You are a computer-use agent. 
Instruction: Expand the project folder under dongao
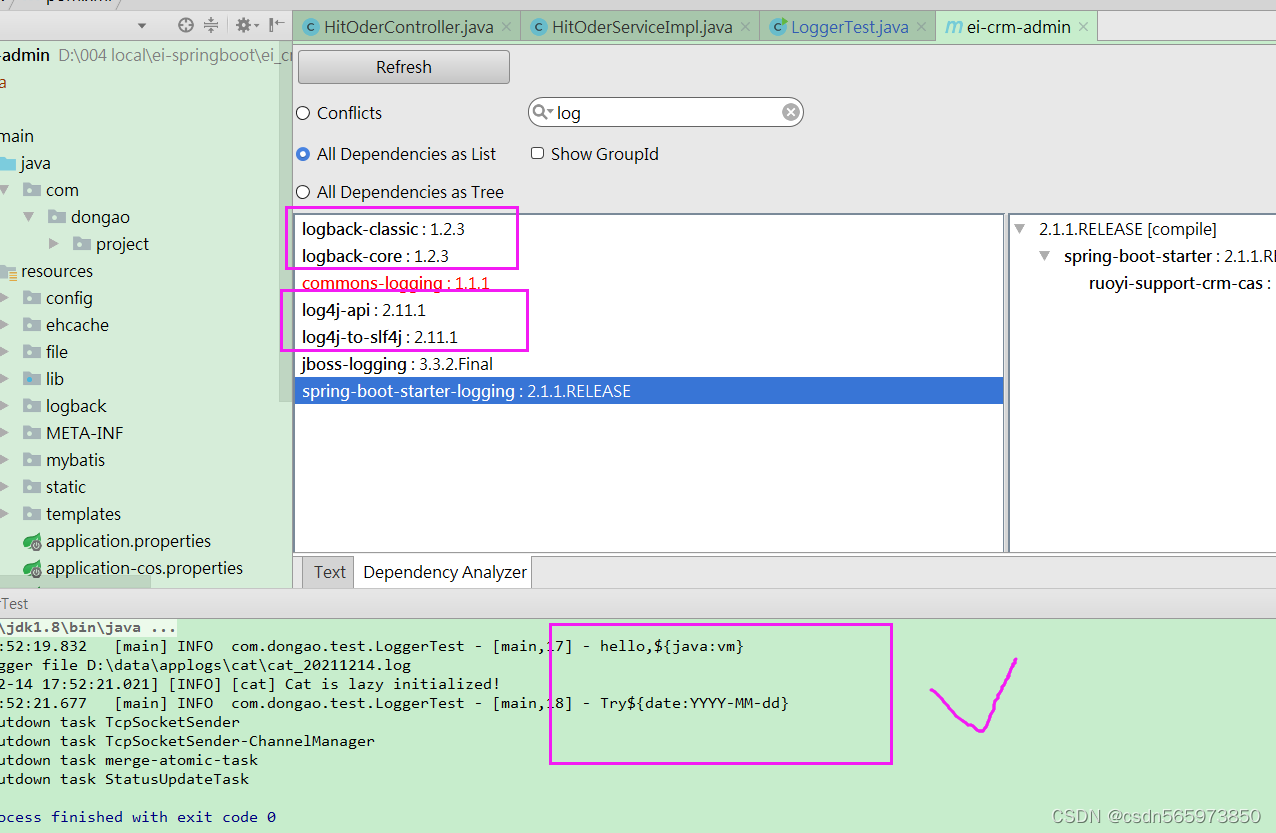point(54,243)
